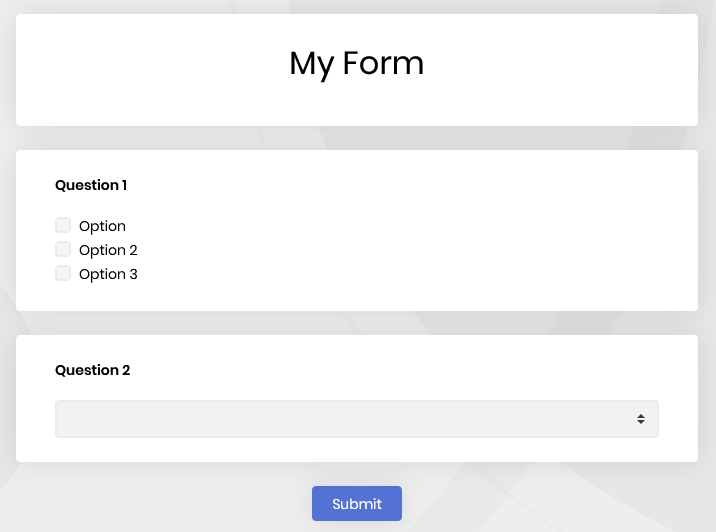Click the "Question 1" heading
Screen dimensions: 716x532
click(x=91, y=185)
